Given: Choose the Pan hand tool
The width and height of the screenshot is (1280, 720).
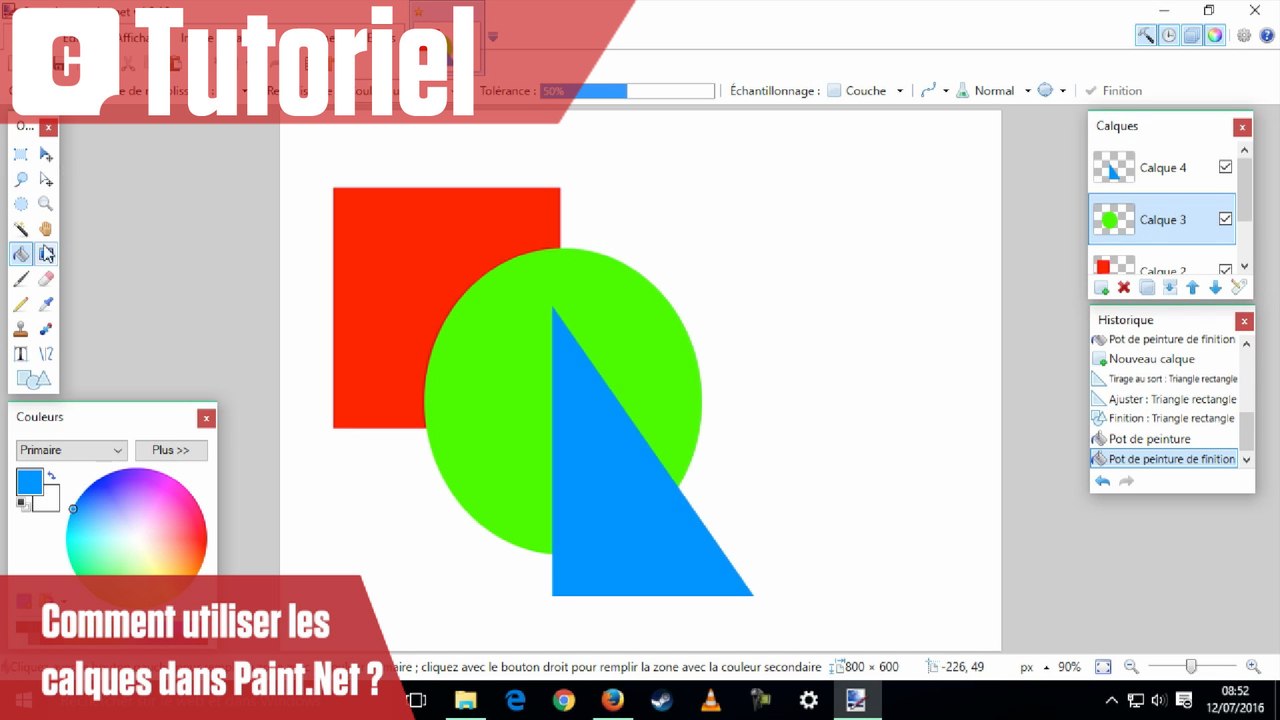Looking at the screenshot, I should pyautogui.click(x=46, y=229).
